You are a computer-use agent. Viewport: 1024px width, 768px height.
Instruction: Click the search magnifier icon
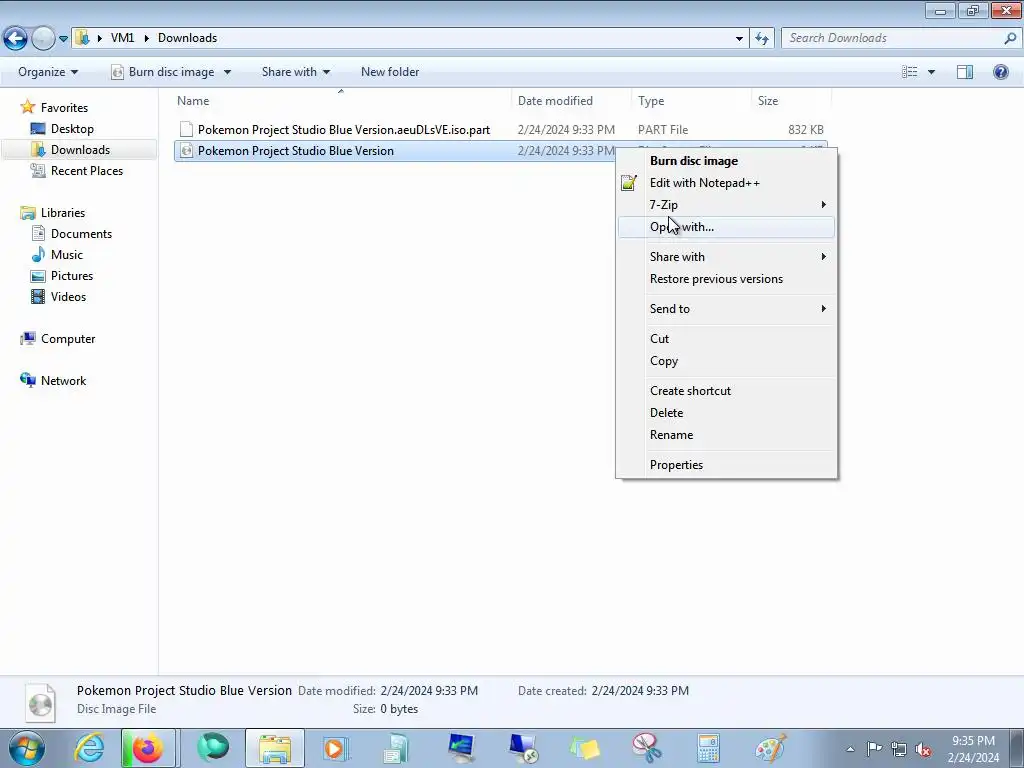point(1010,38)
